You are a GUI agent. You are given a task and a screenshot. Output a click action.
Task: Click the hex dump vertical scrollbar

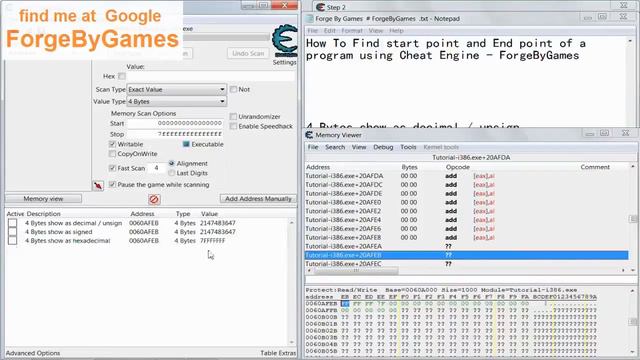pyautogui.click(x=633, y=322)
